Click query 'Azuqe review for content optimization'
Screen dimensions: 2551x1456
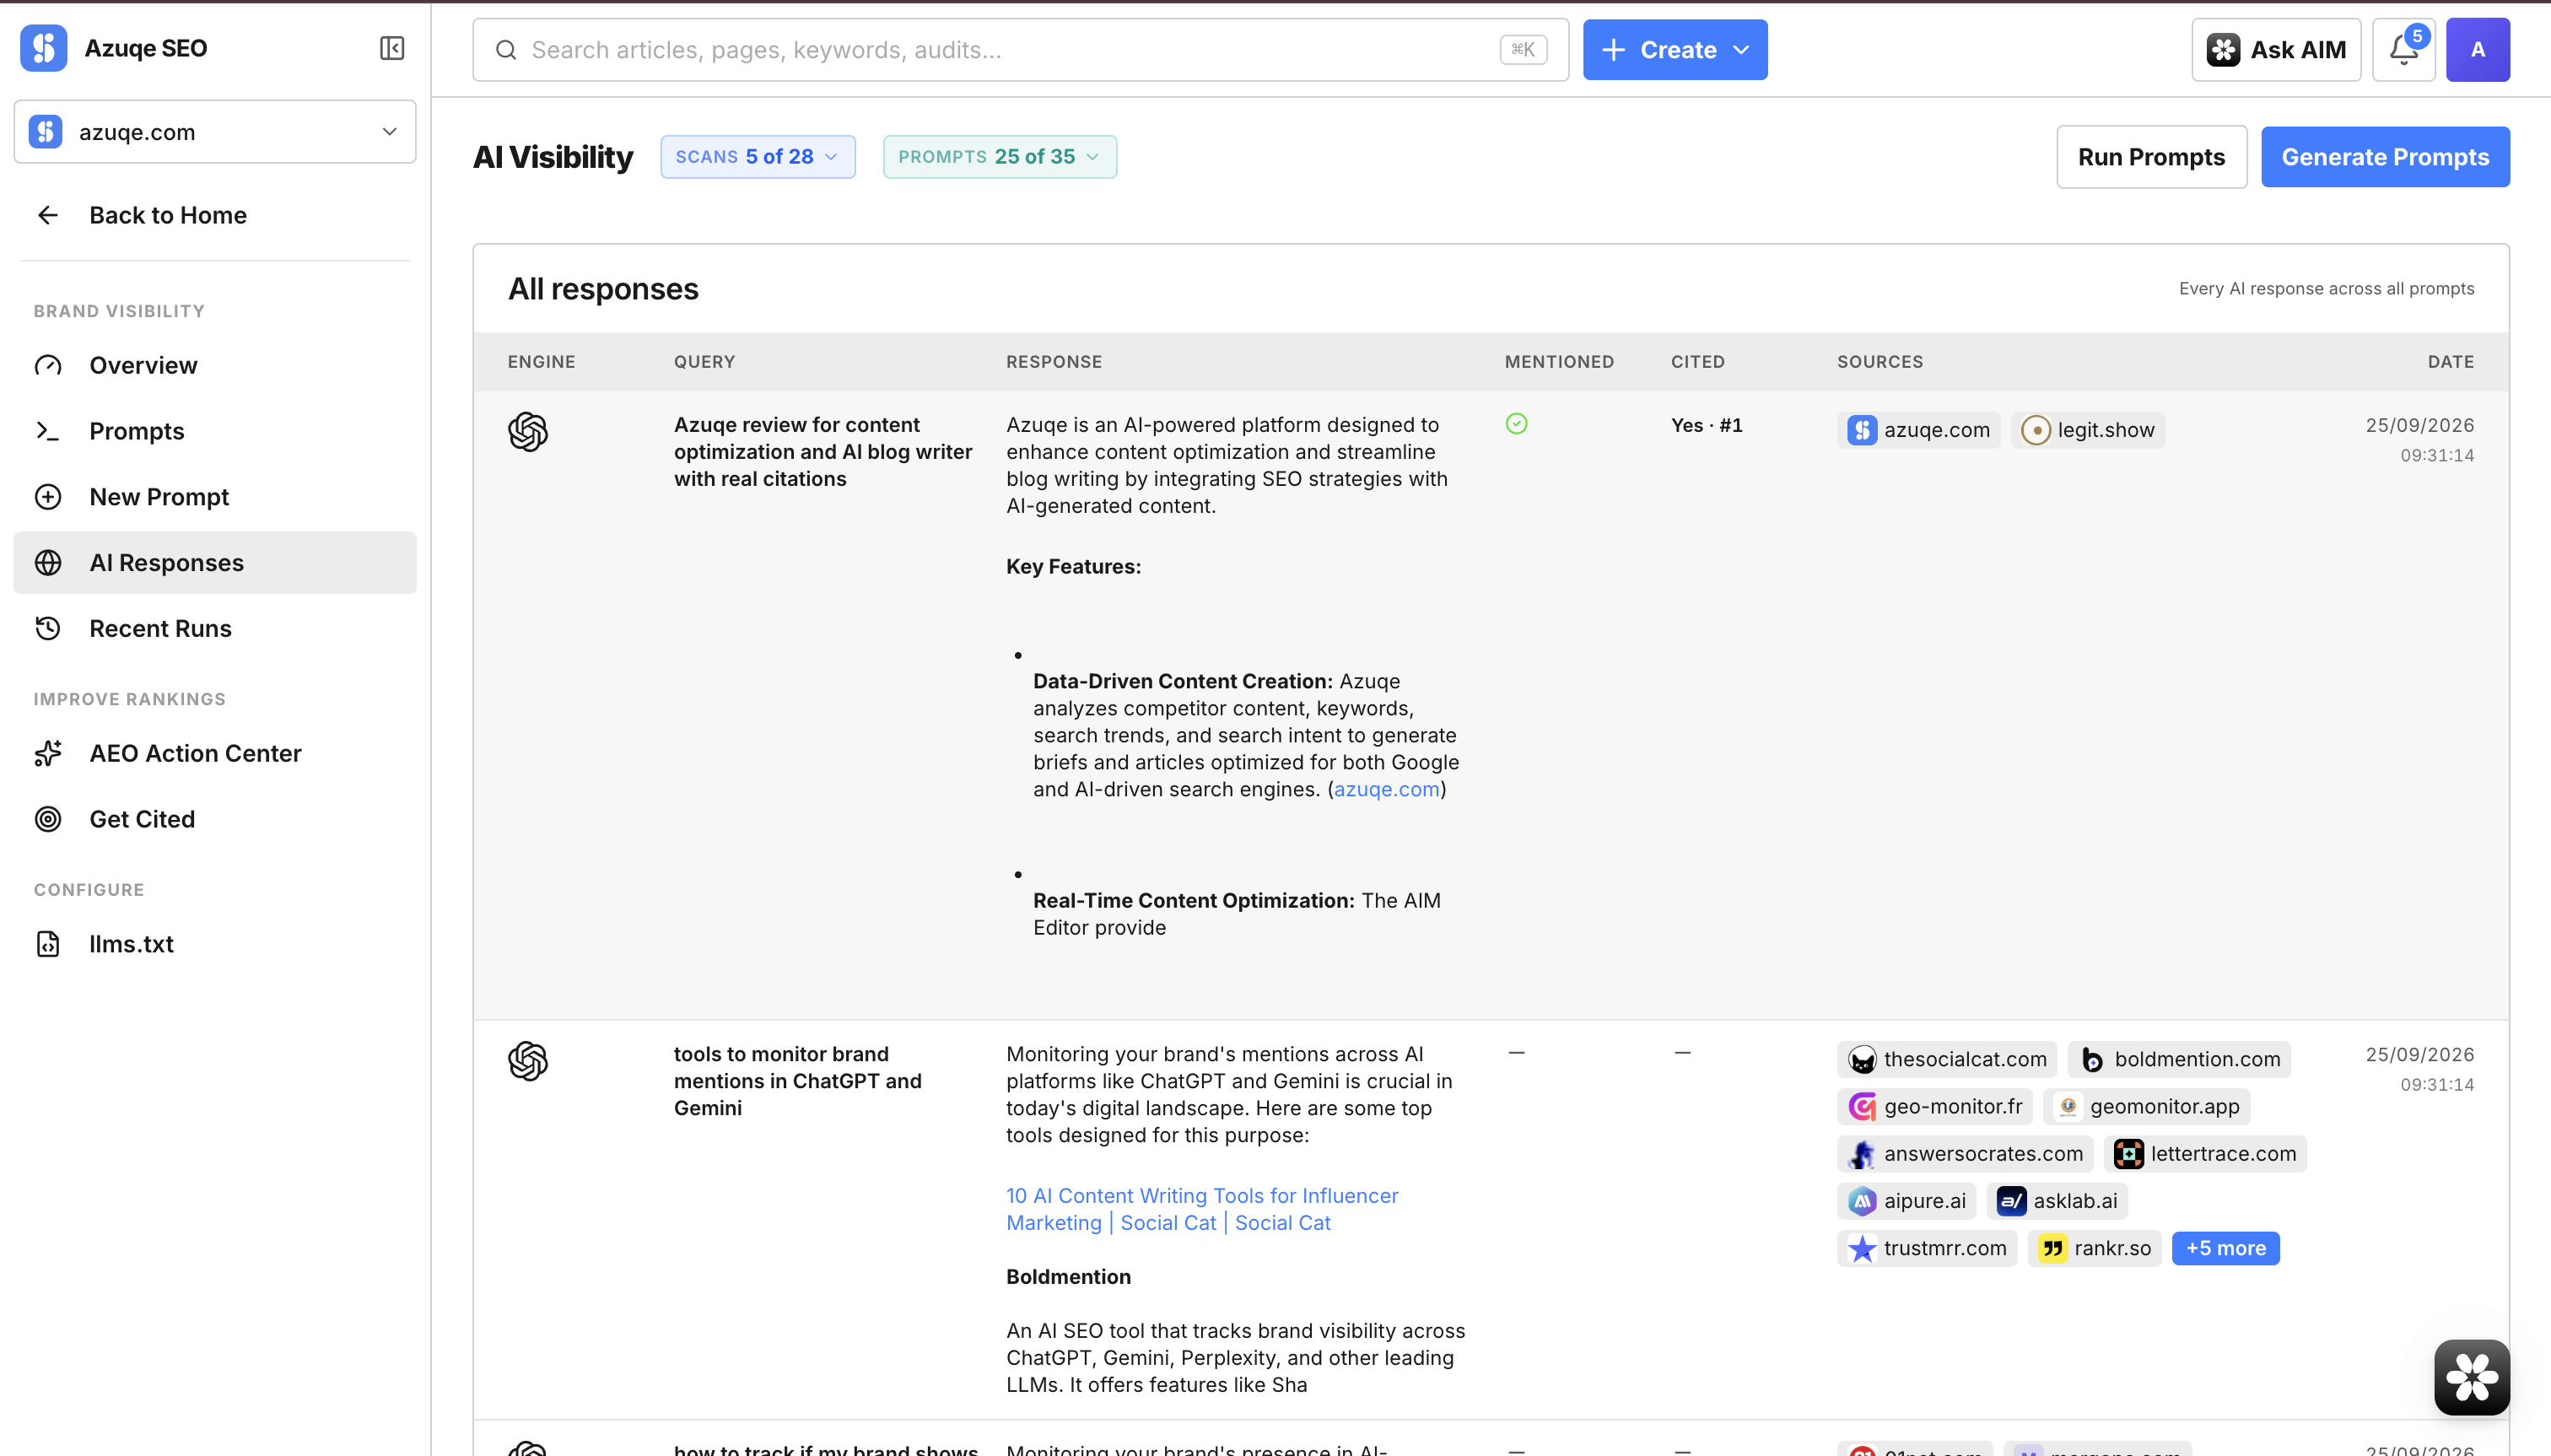823,452
